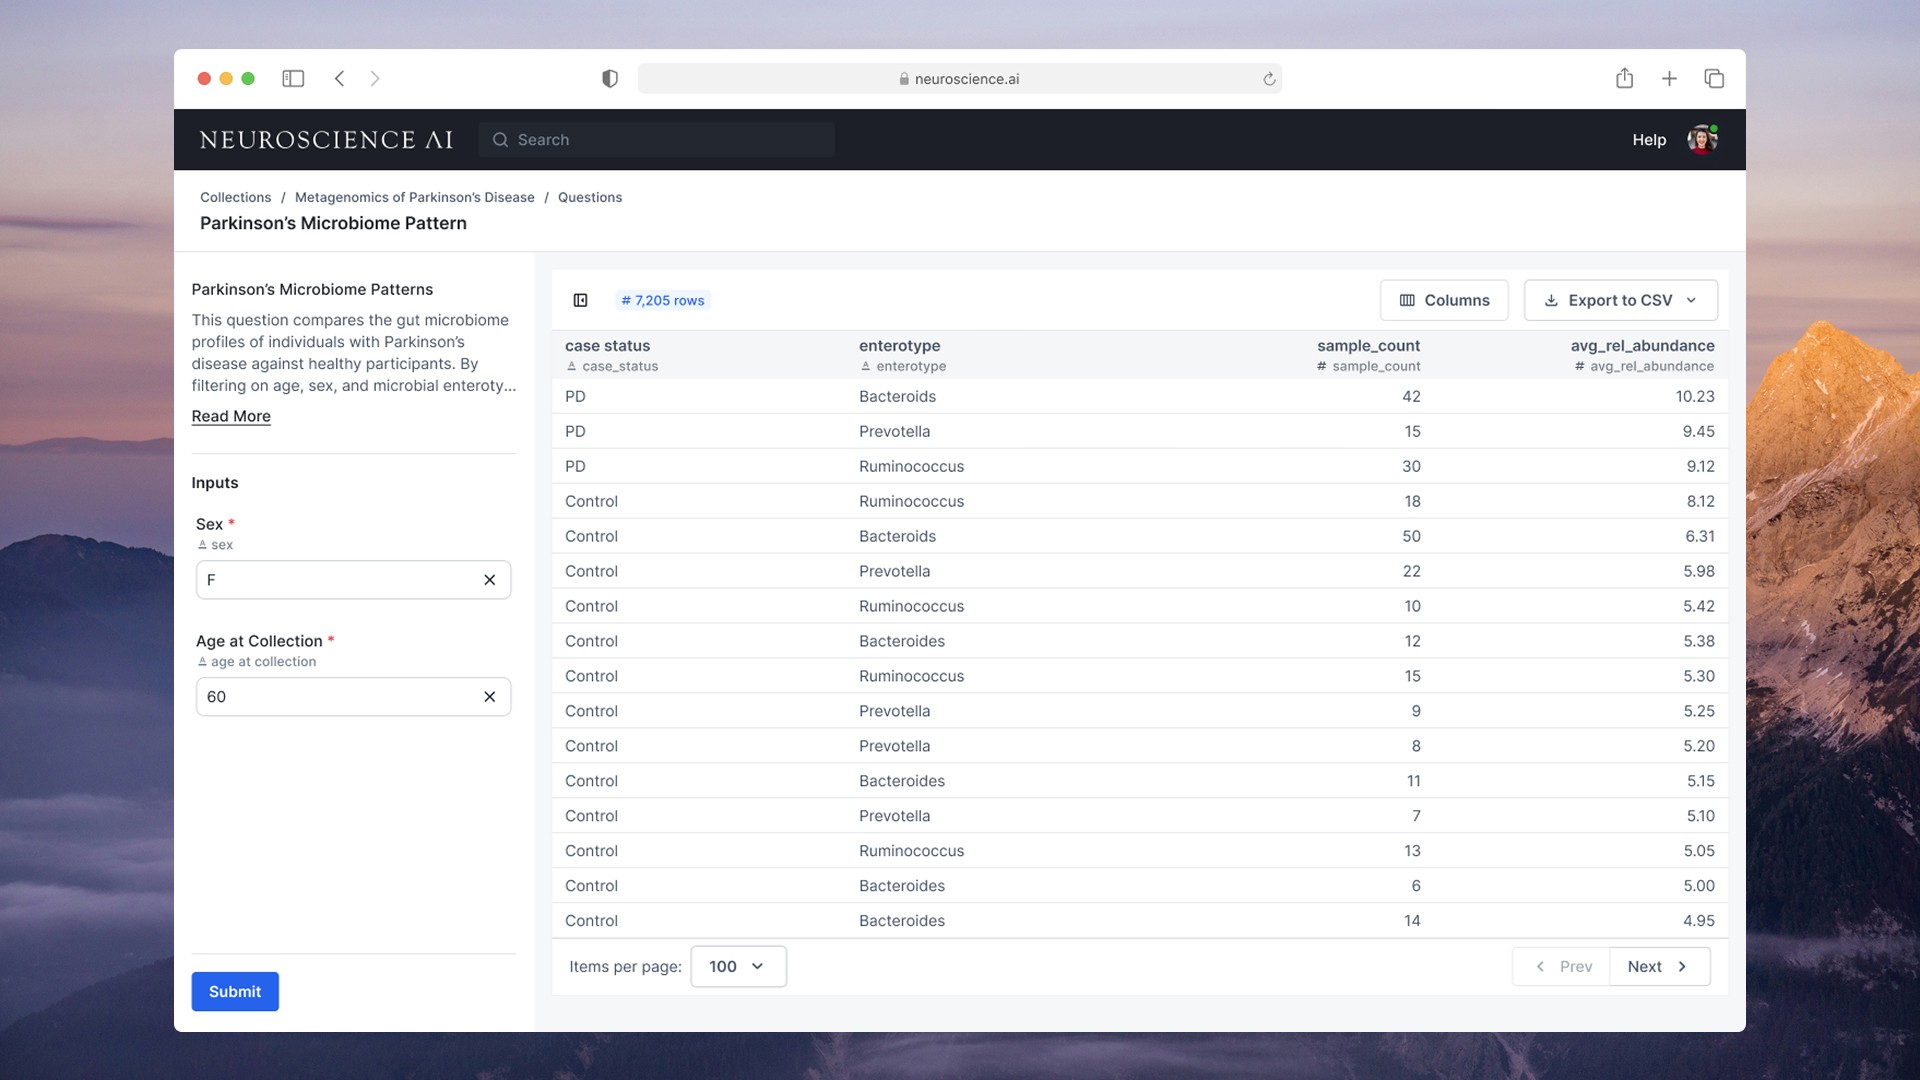Clear the Age at Collection input with its X
This screenshot has height=1080, width=1920.
(490, 697)
